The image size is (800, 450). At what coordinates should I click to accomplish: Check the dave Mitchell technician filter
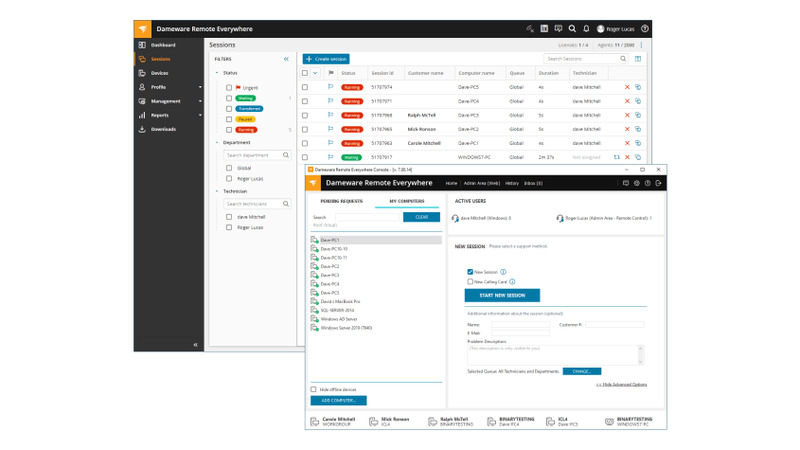229,217
